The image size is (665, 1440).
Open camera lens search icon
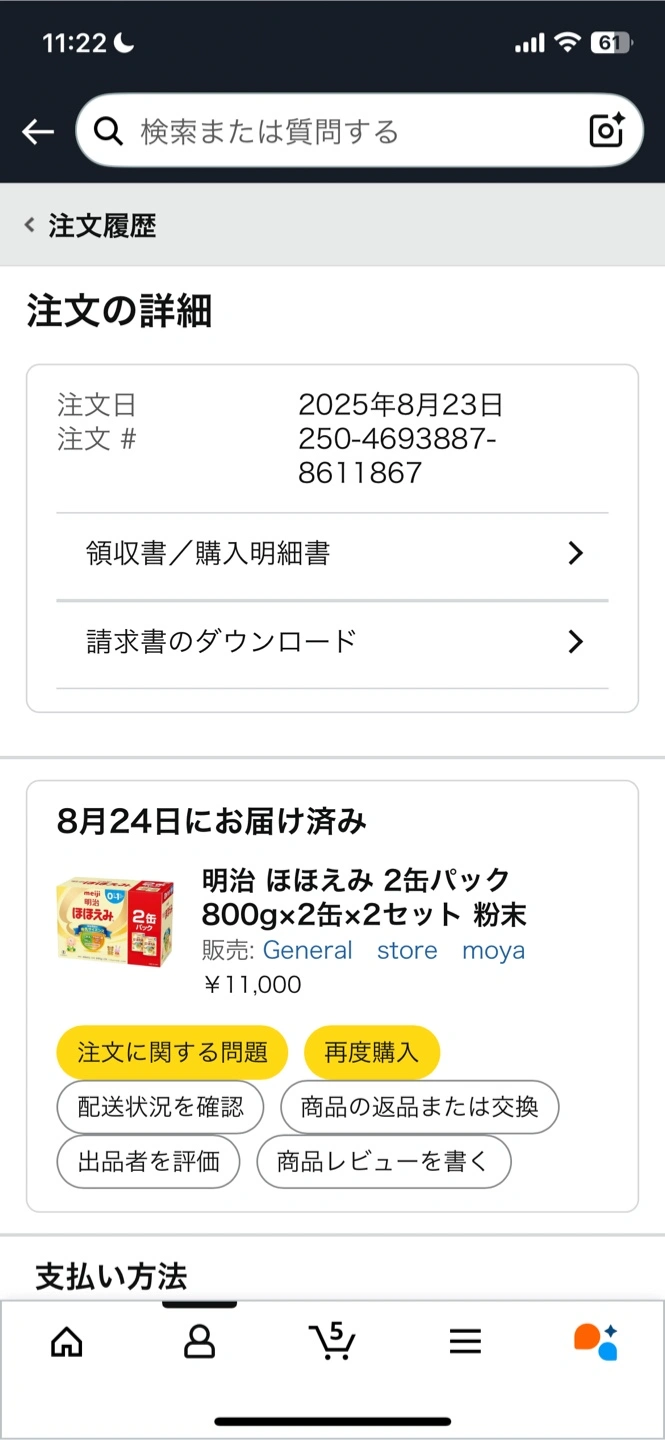[606, 131]
